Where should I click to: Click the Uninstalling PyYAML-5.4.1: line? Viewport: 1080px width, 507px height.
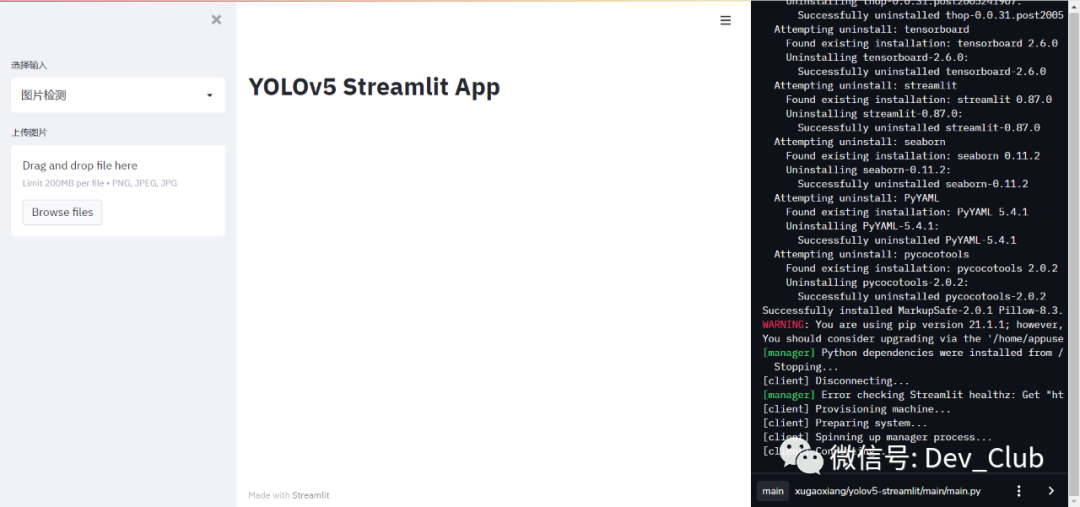tap(862, 226)
